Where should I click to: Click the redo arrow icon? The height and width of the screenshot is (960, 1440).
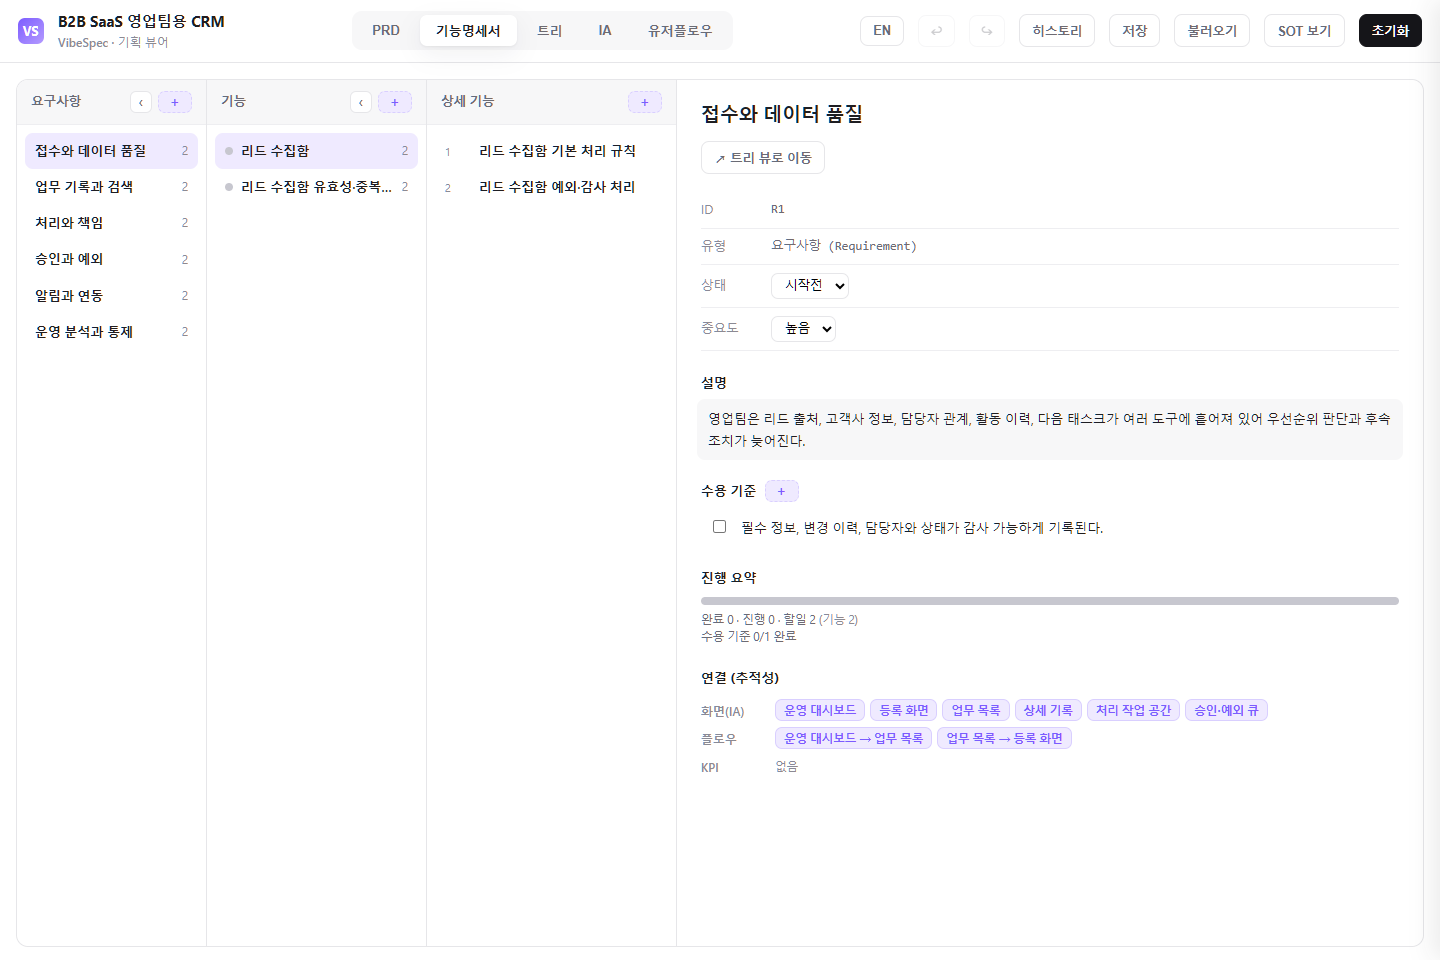(987, 31)
